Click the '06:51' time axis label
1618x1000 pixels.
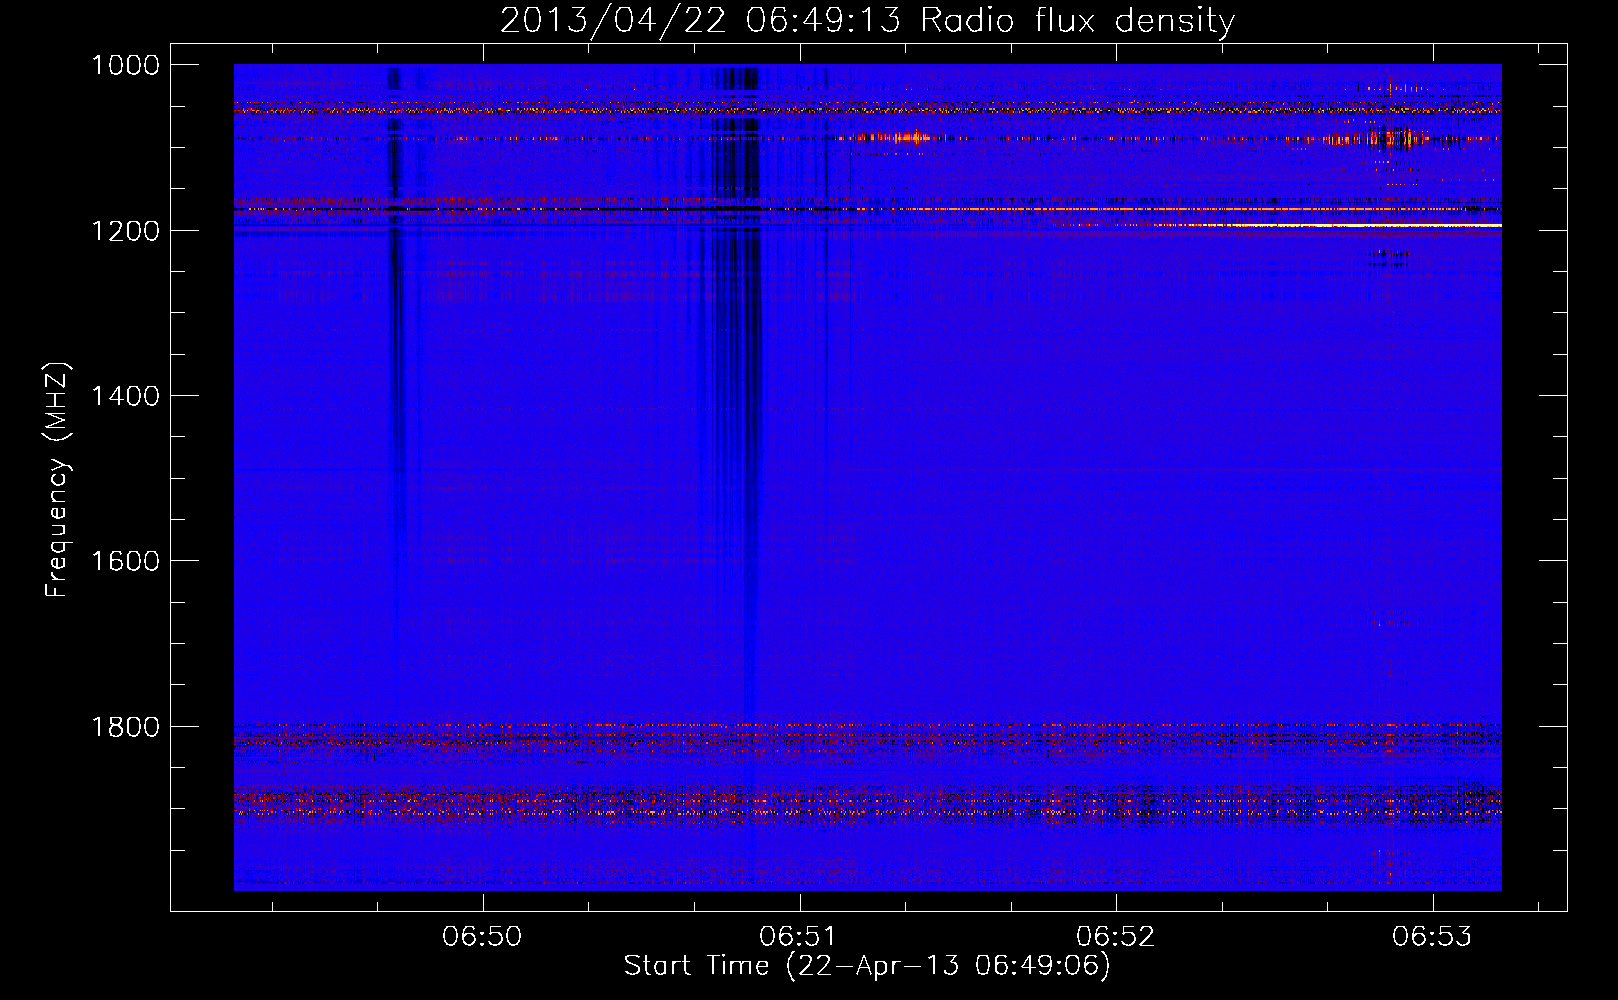pyautogui.click(x=799, y=937)
